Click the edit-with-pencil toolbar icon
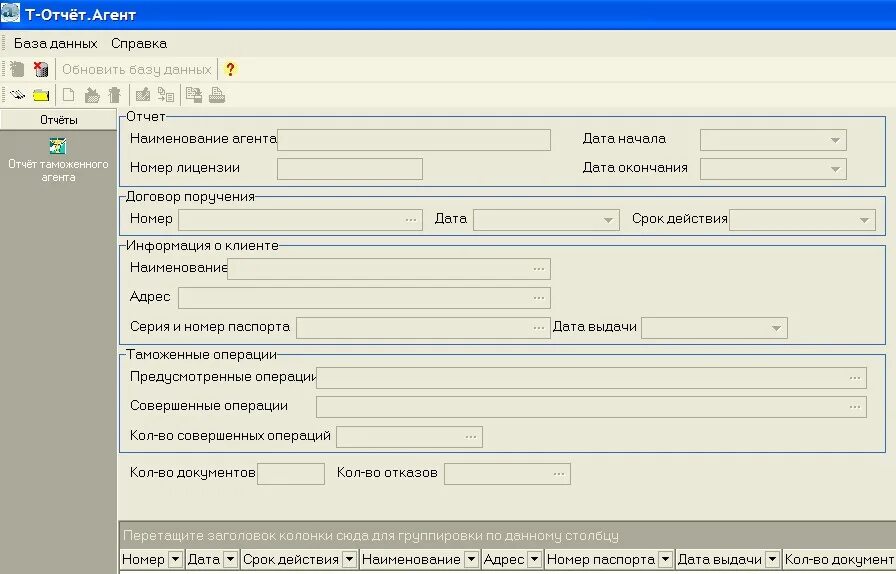 click(143, 95)
